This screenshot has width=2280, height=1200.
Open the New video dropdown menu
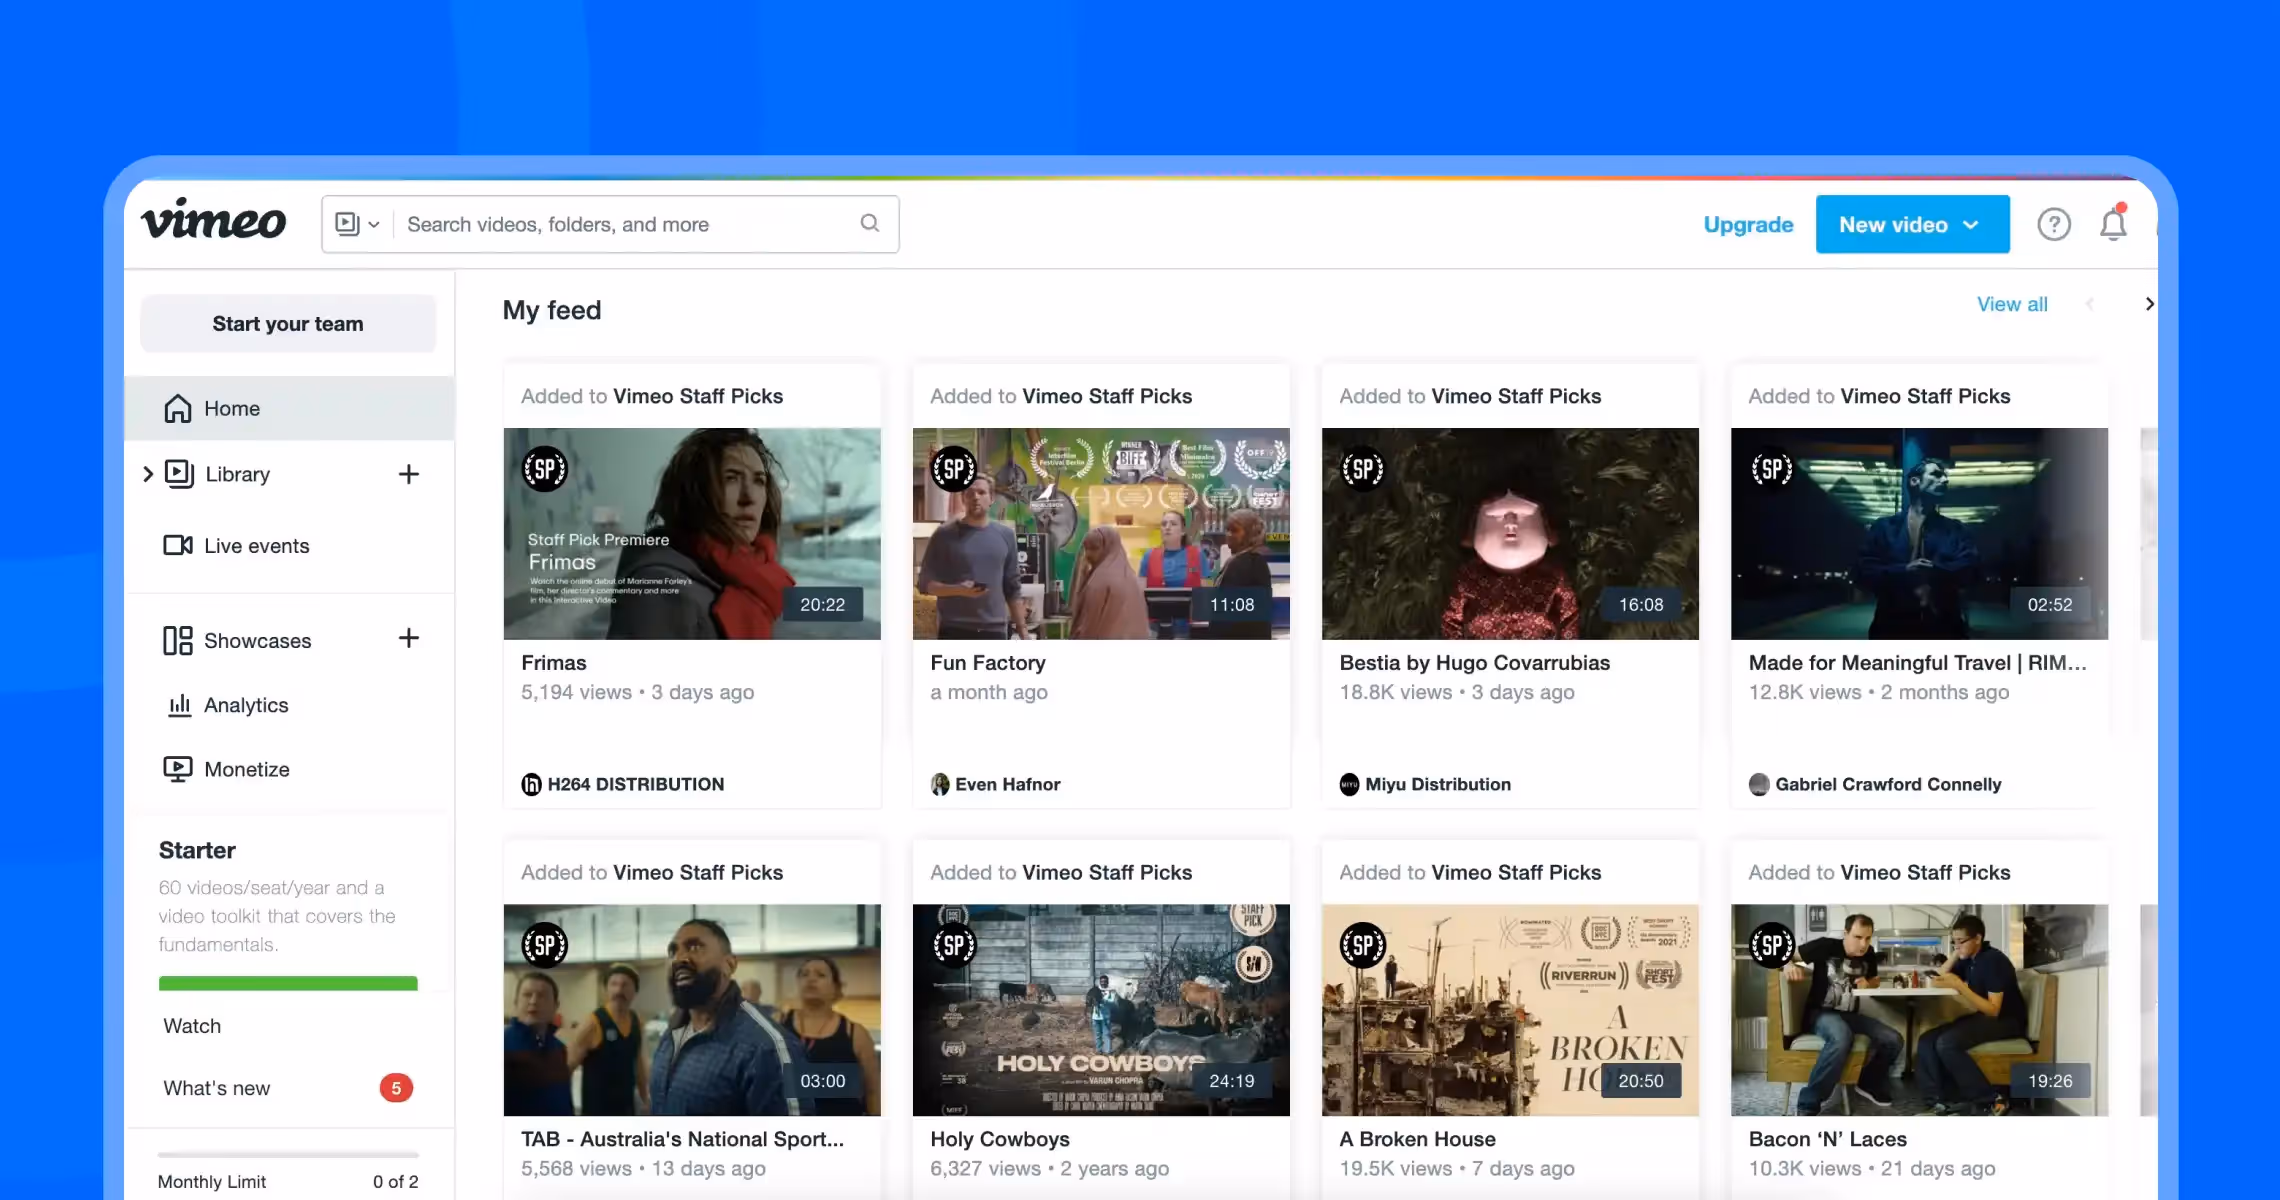click(1911, 223)
